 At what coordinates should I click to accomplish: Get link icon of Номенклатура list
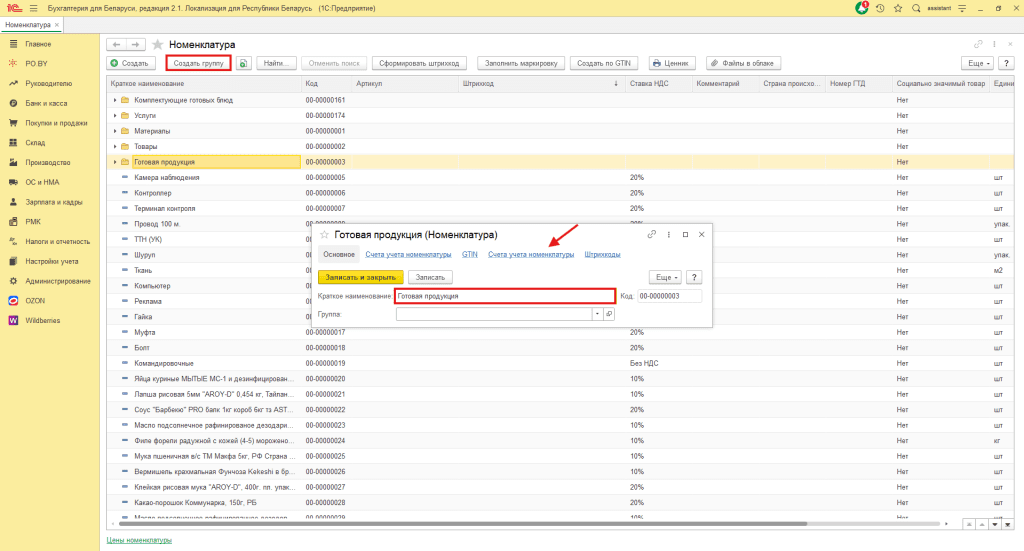click(x=978, y=44)
